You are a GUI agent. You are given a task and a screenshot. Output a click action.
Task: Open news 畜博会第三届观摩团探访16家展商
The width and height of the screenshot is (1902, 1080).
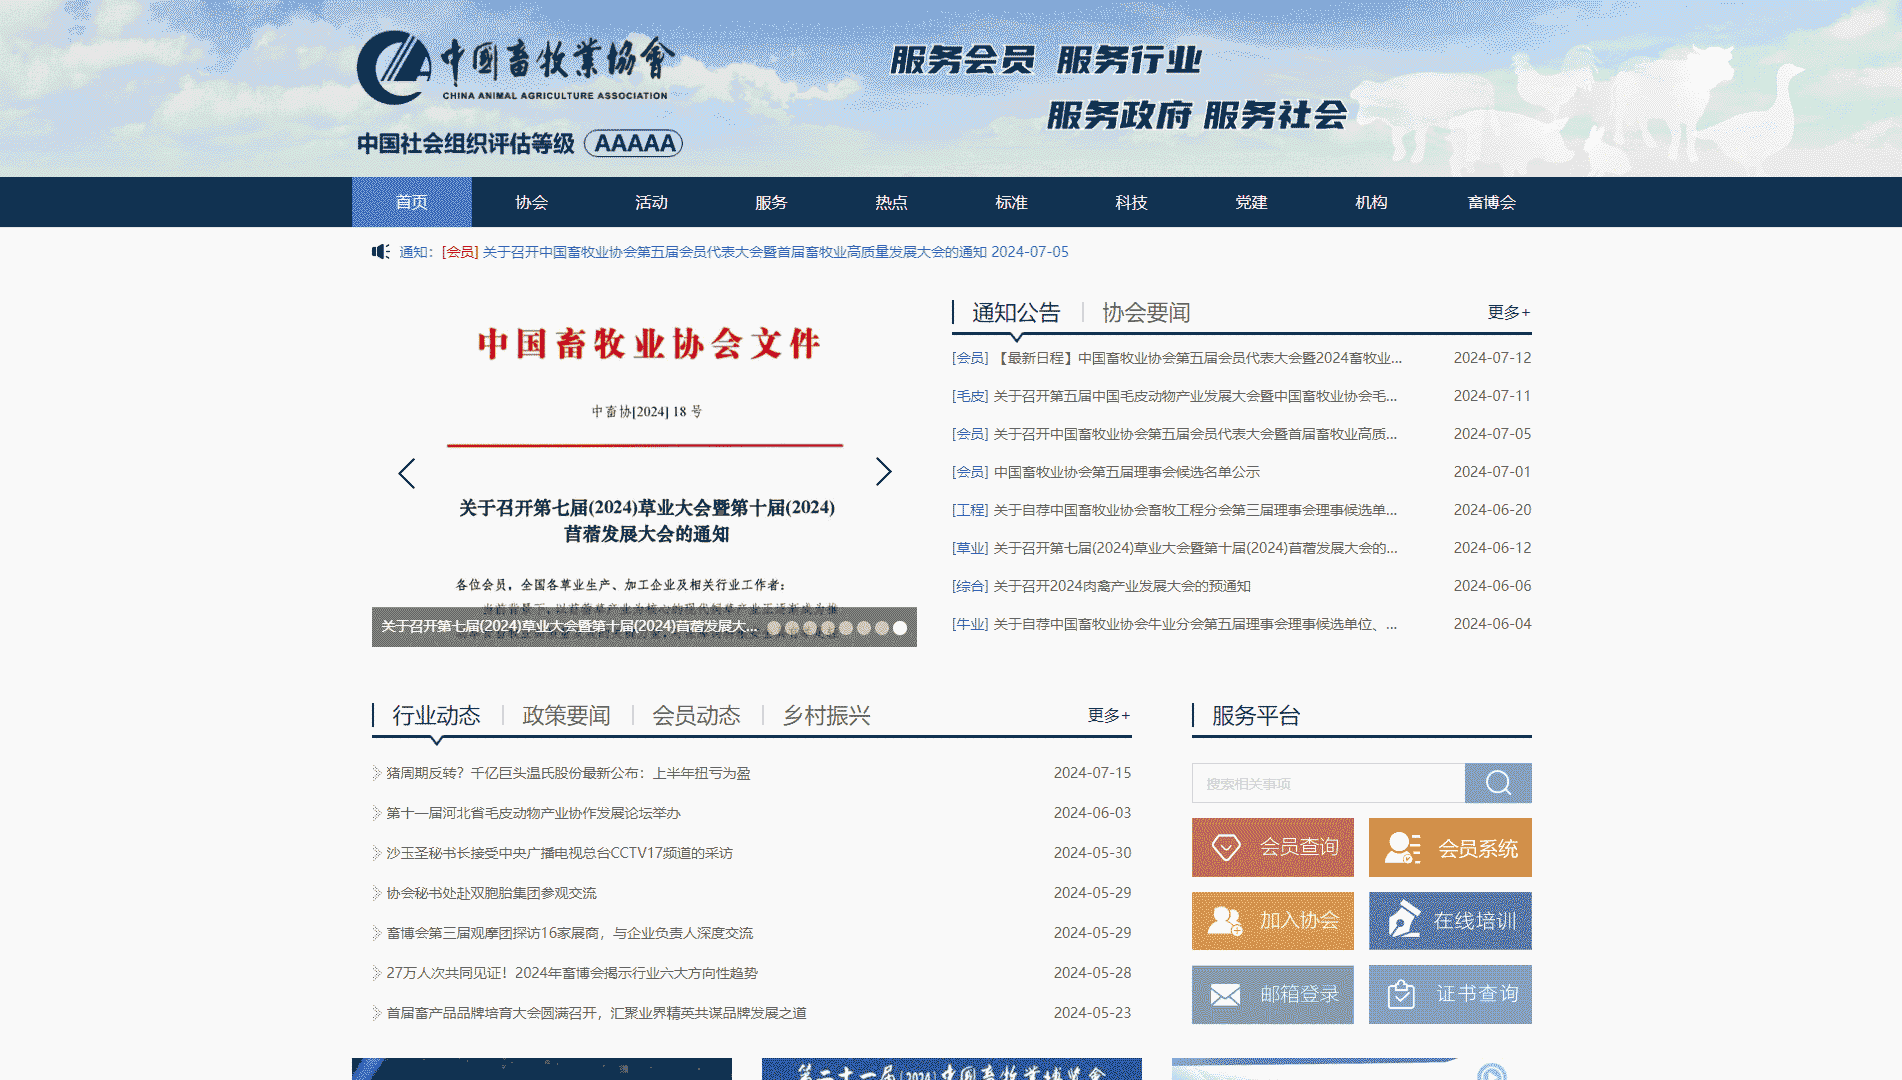[570, 933]
